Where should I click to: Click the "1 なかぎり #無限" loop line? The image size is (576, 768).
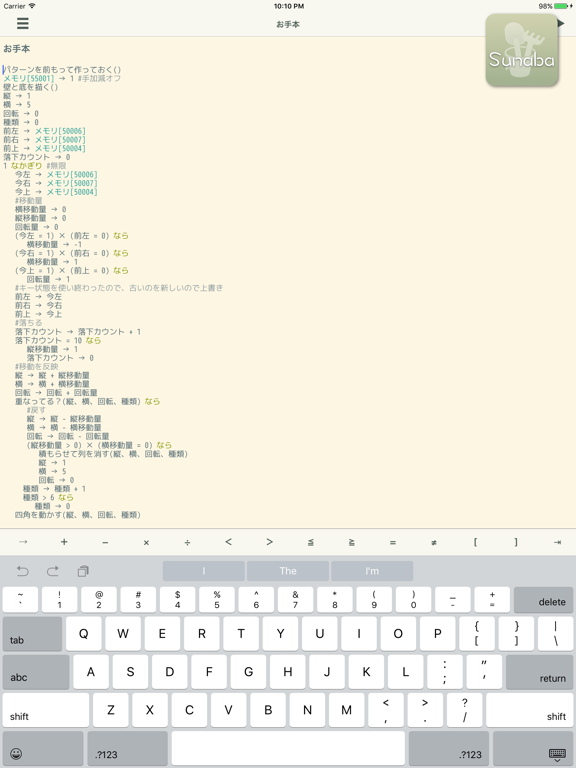[35, 166]
